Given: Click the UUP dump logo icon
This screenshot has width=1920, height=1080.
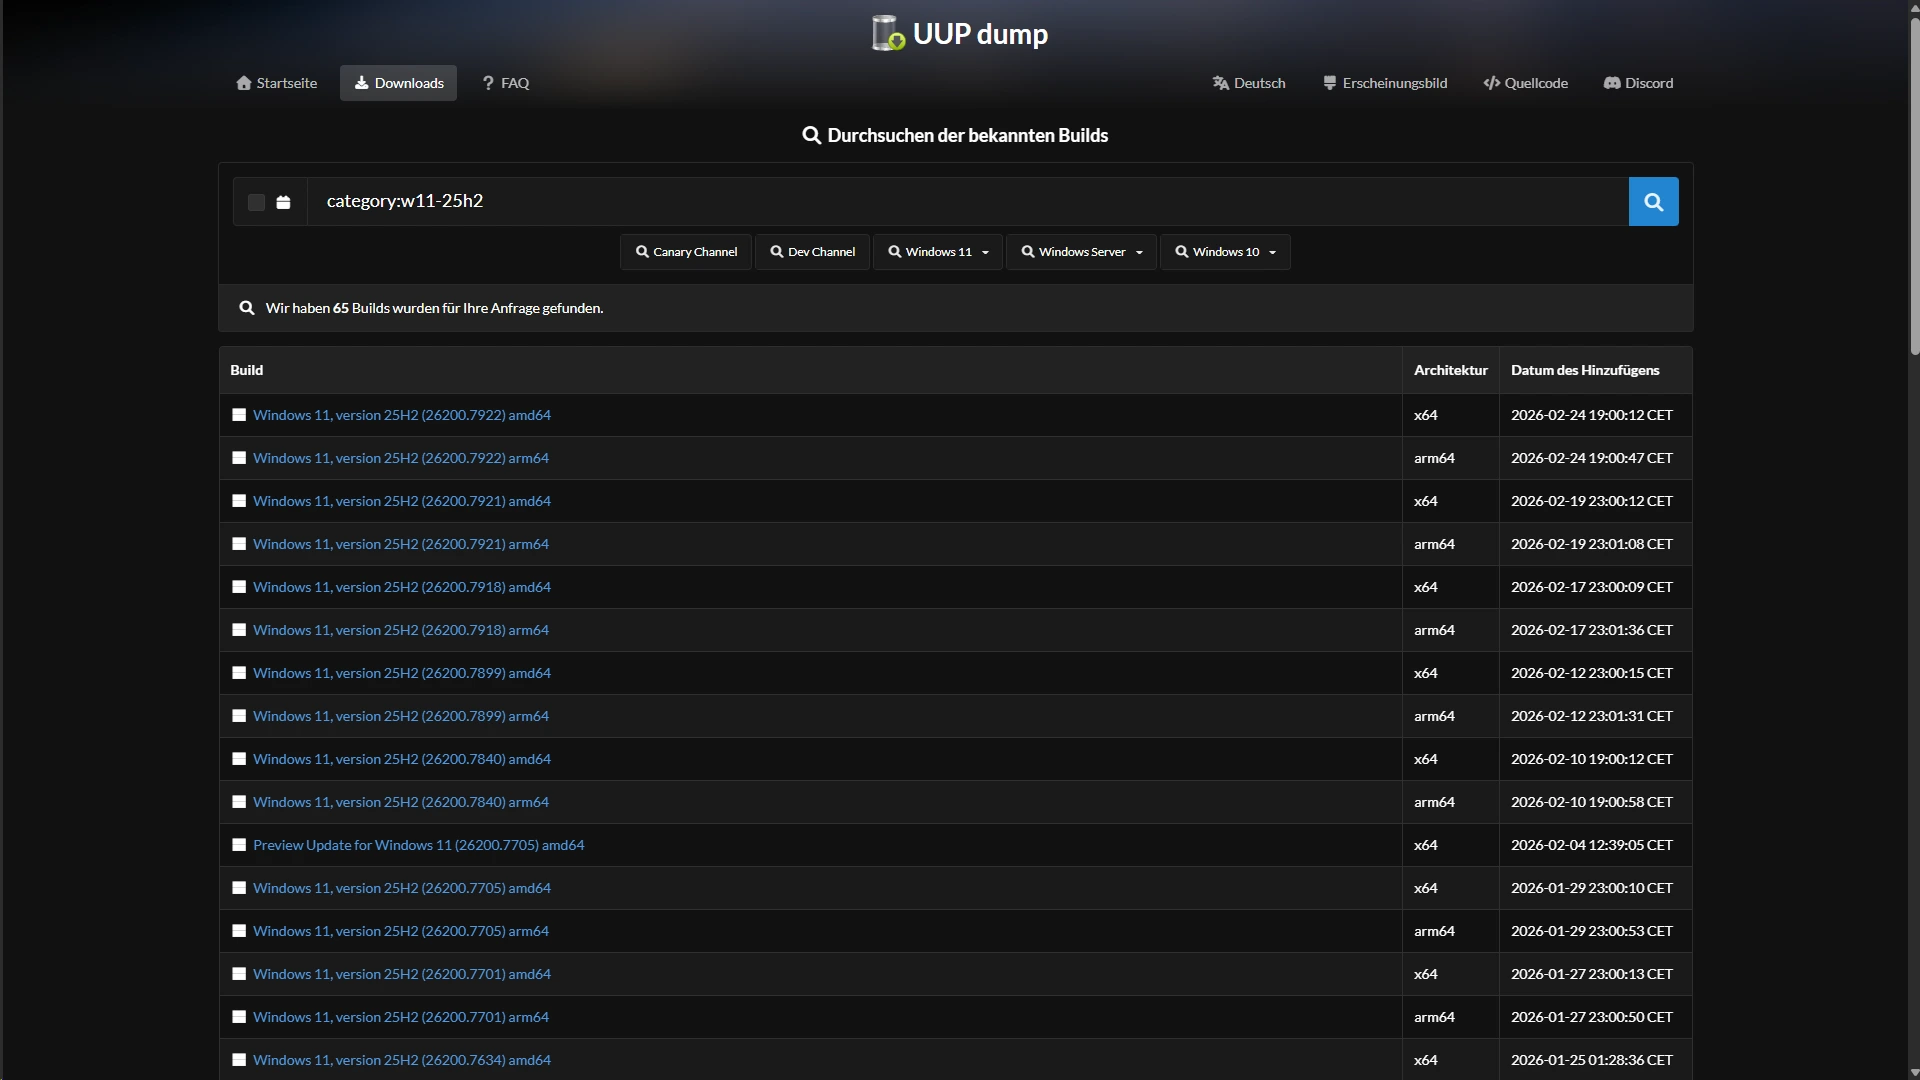Looking at the screenshot, I should [x=888, y=33].
